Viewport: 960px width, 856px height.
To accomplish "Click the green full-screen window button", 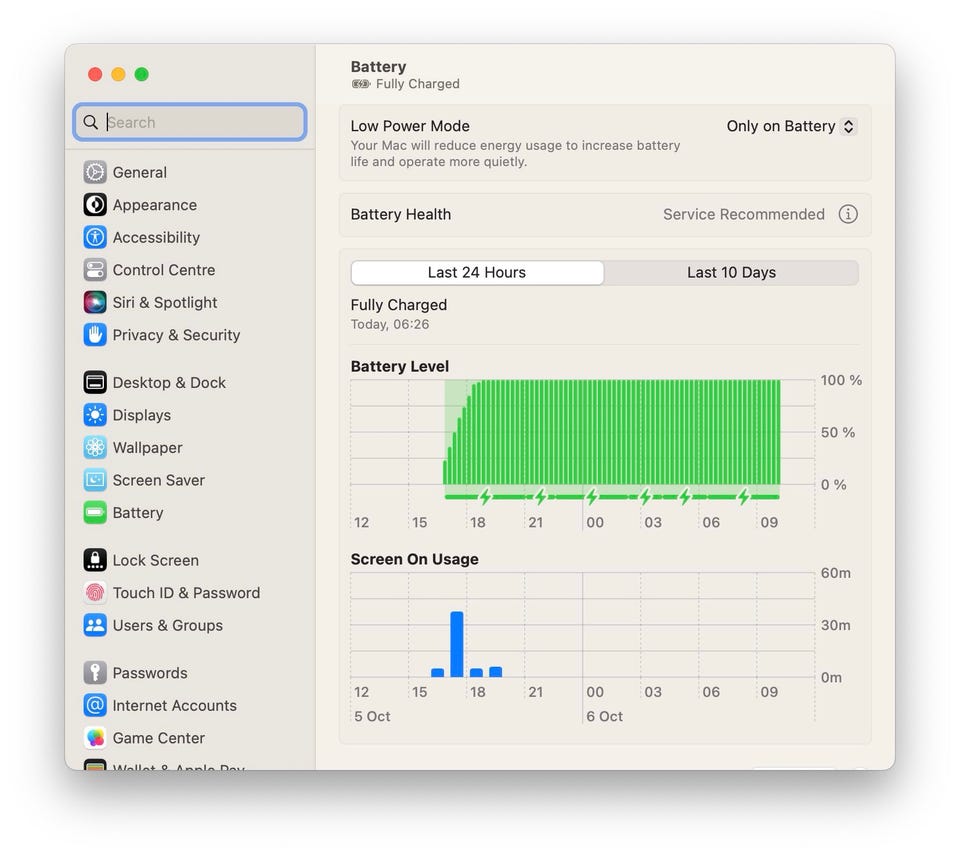I will 141,74.
